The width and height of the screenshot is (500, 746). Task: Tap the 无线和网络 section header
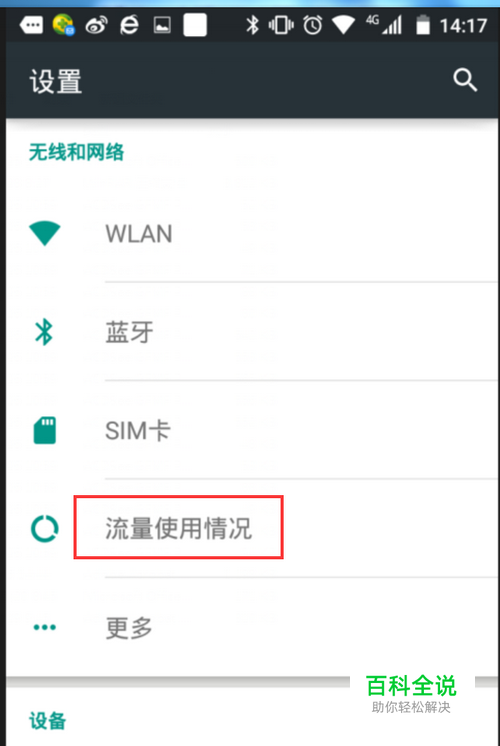77,152
